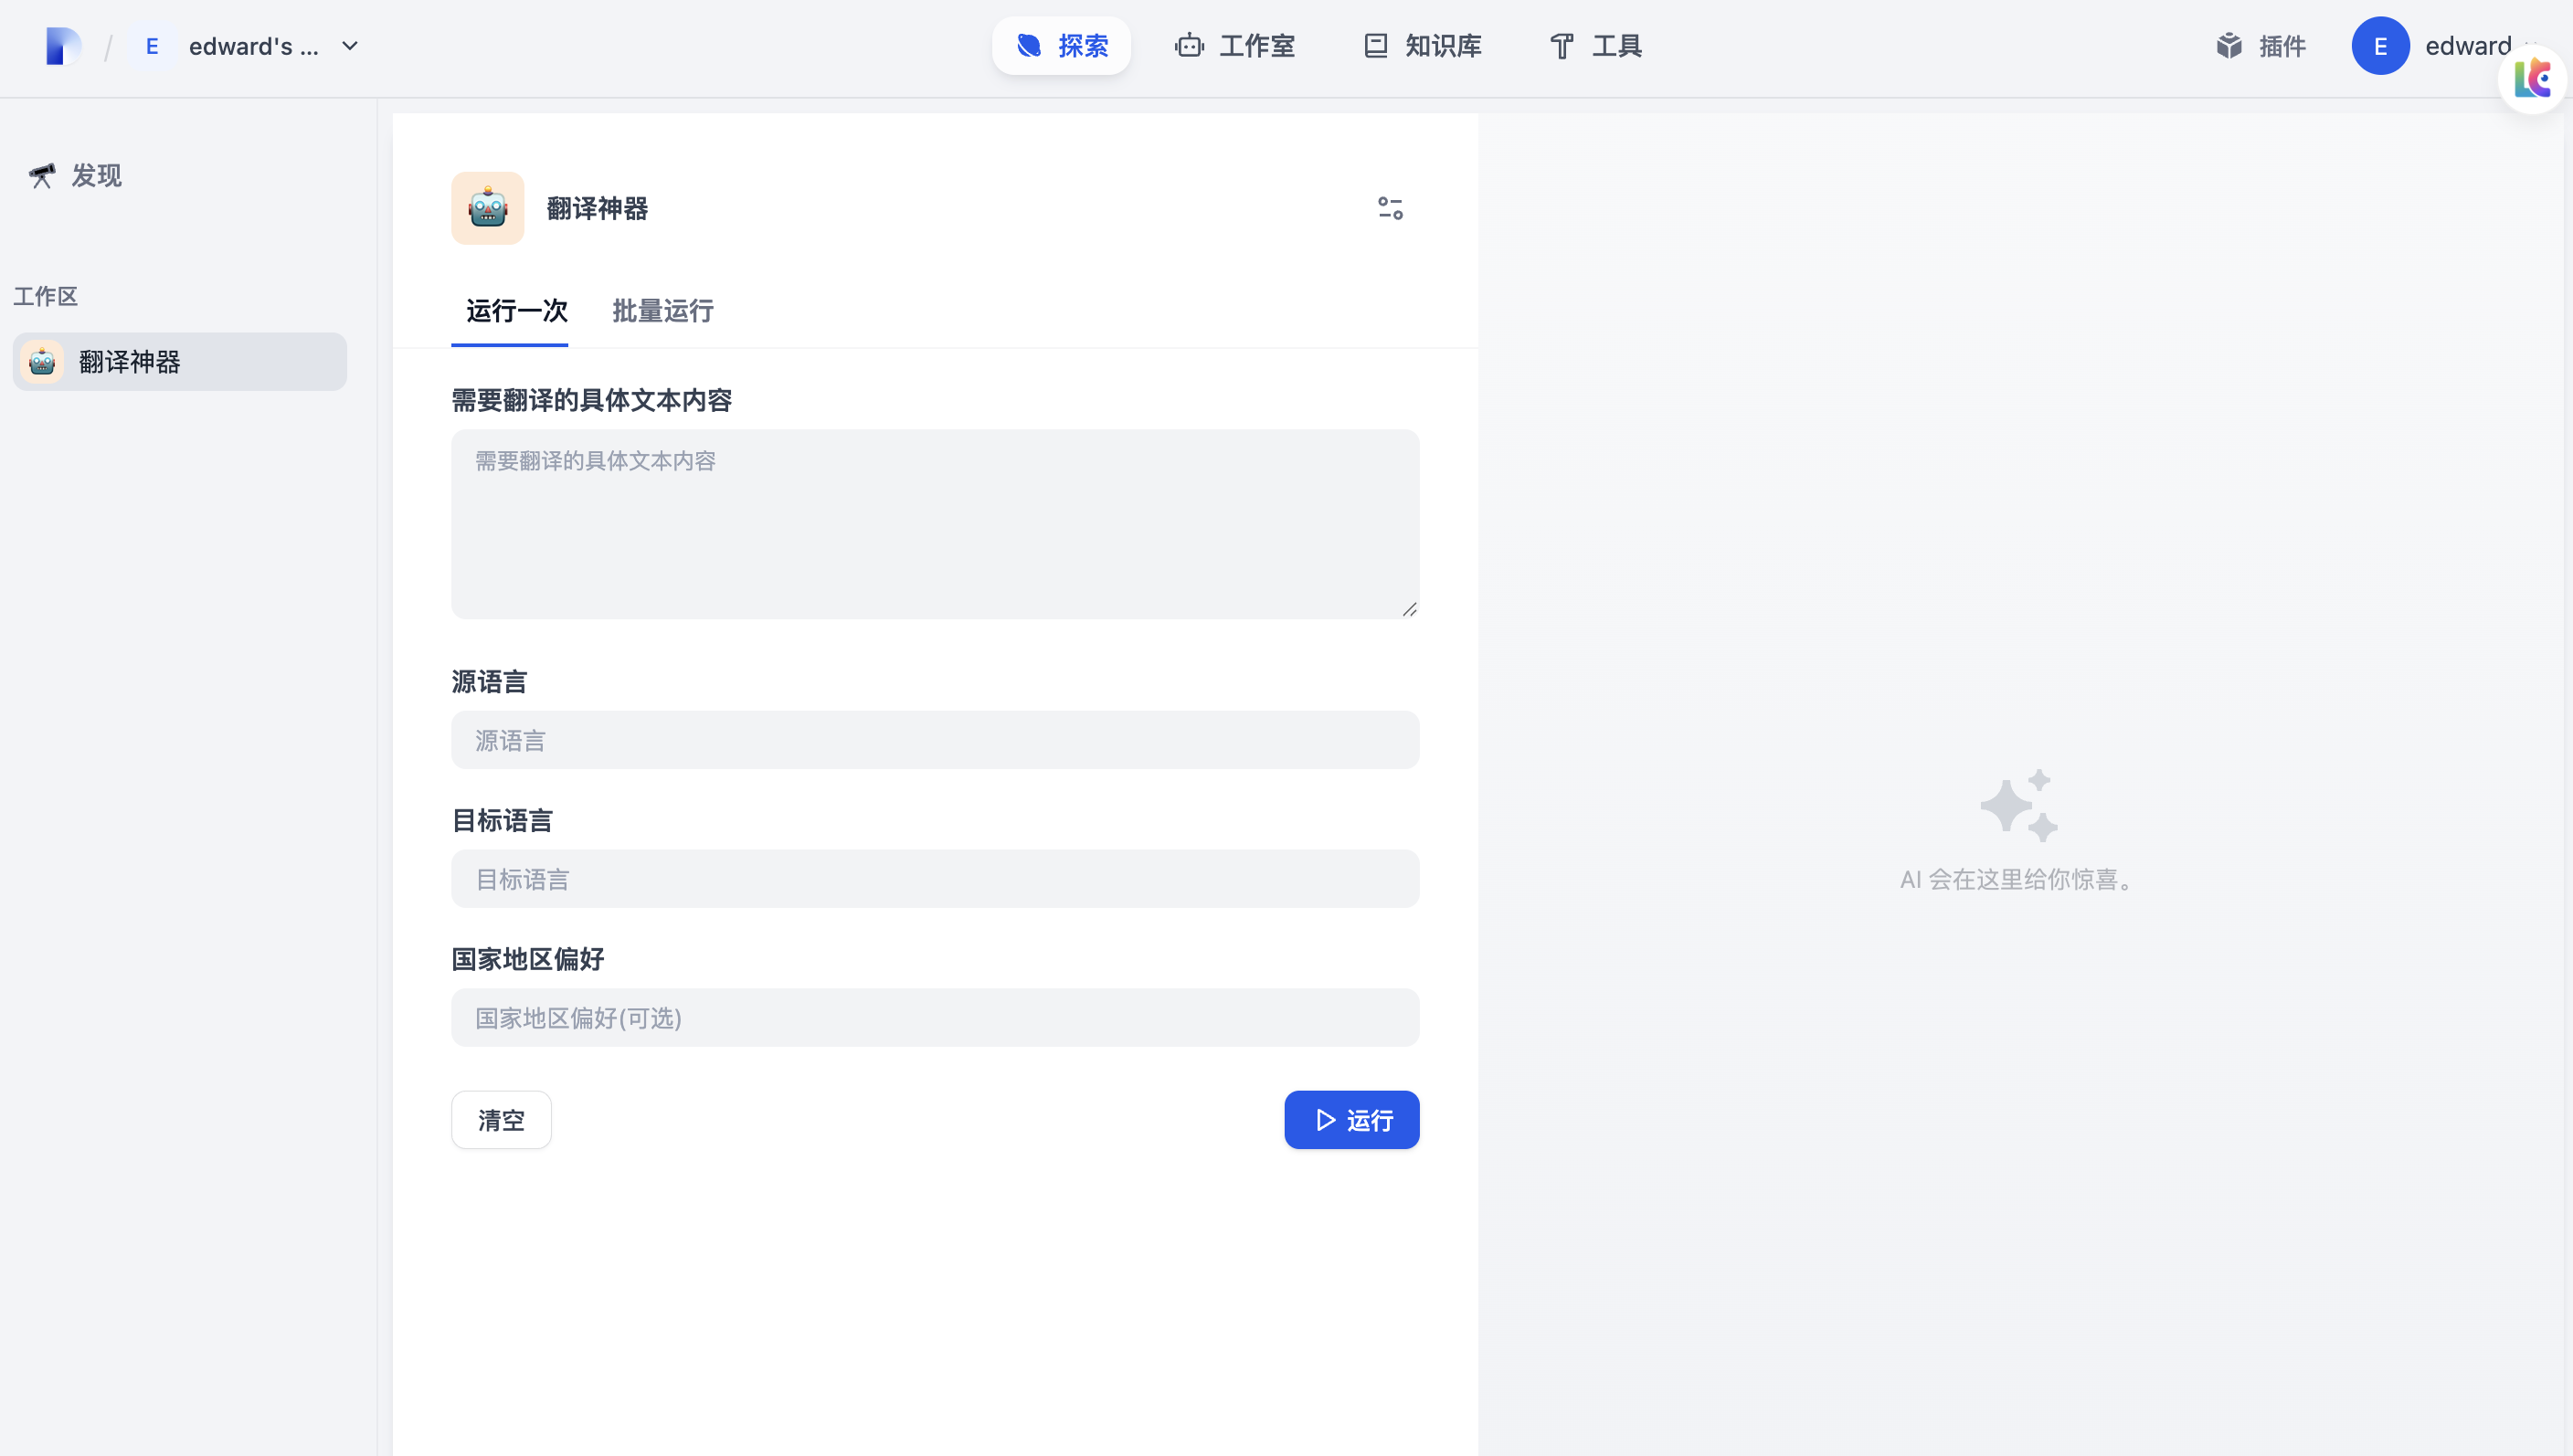Click the Dify logo icon
The height and width of the screenshot is (1456, 2573).
tap(63, 46)
